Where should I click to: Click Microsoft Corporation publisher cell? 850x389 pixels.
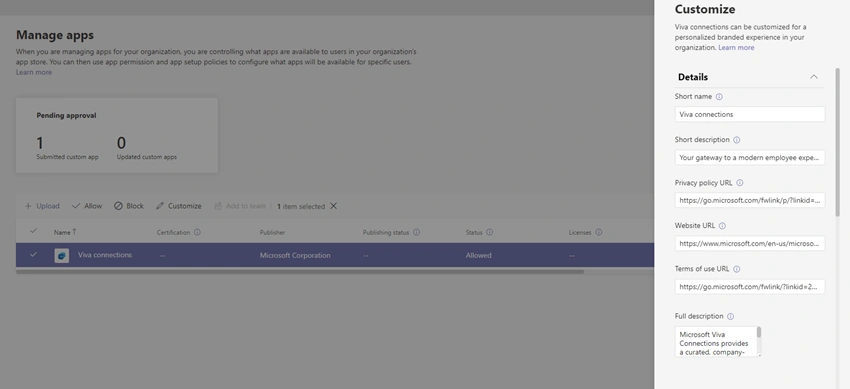coord(295,255)
